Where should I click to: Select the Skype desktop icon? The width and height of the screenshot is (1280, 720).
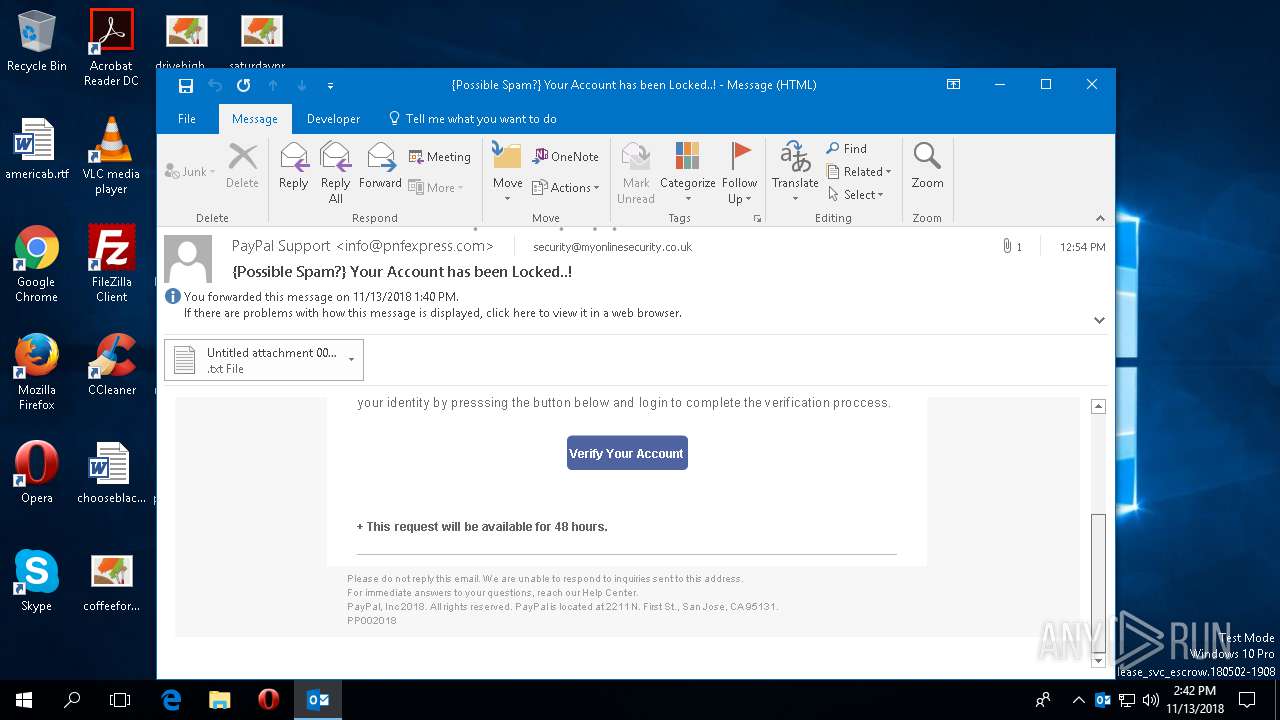37,581
